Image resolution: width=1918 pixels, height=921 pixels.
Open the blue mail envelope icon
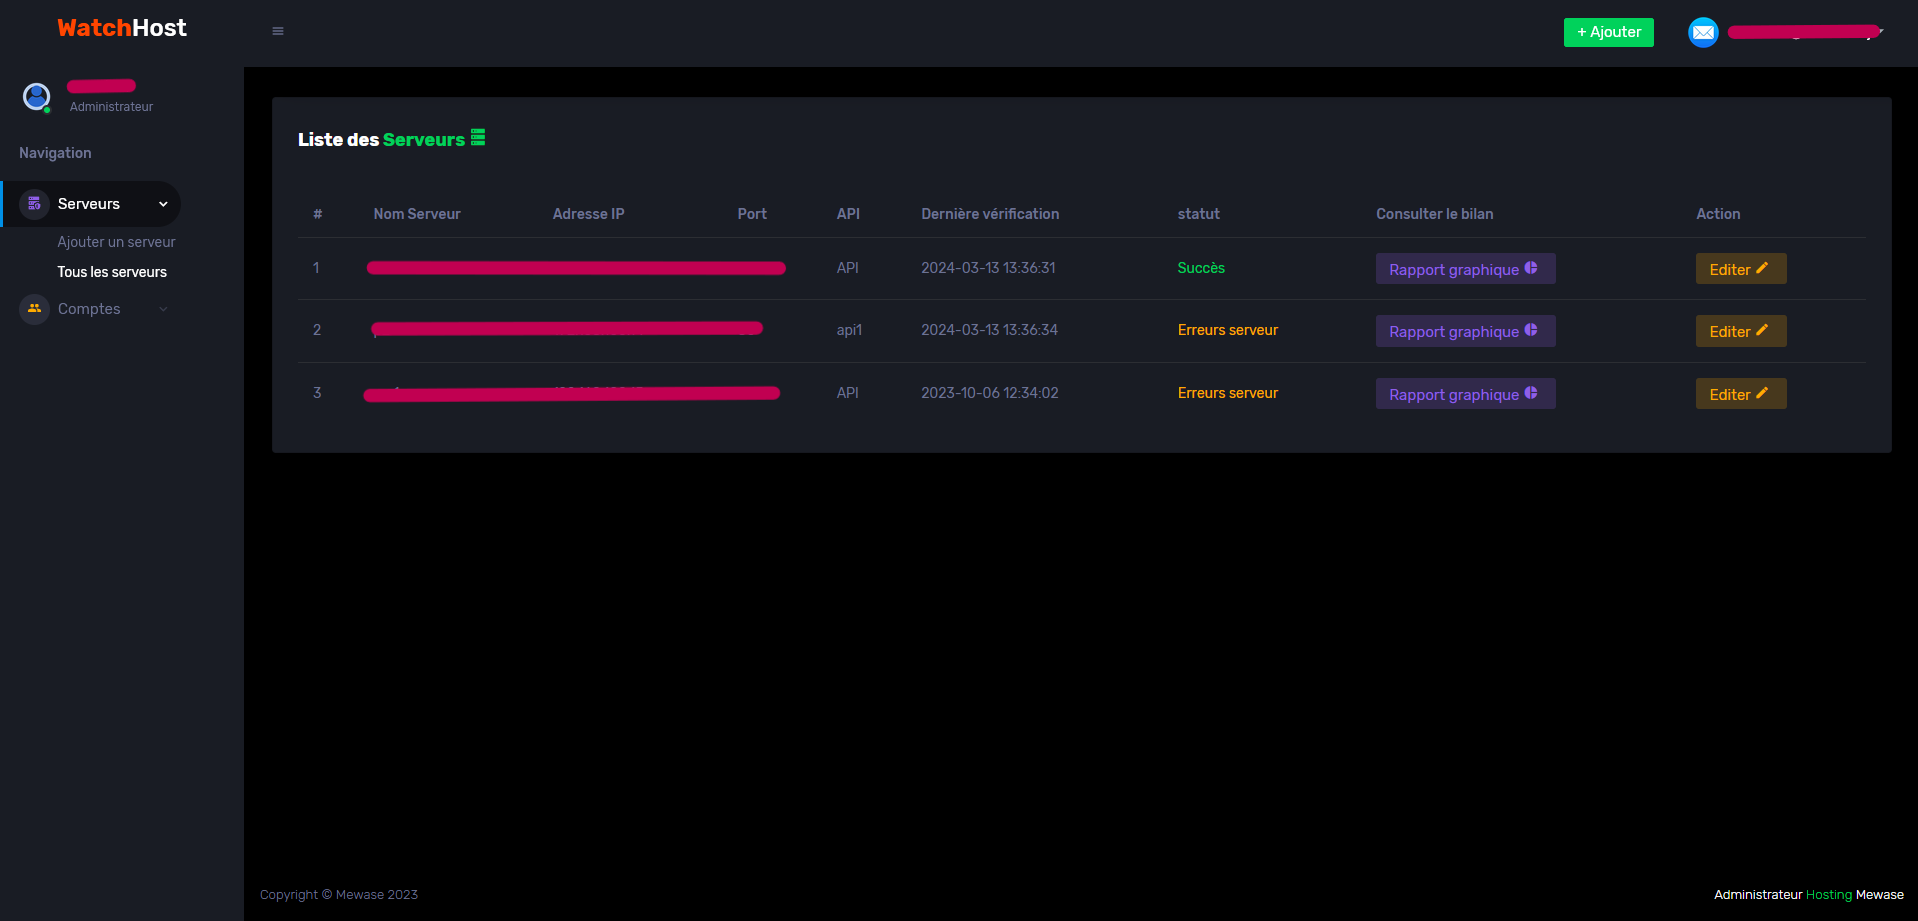click(1702, 33)
